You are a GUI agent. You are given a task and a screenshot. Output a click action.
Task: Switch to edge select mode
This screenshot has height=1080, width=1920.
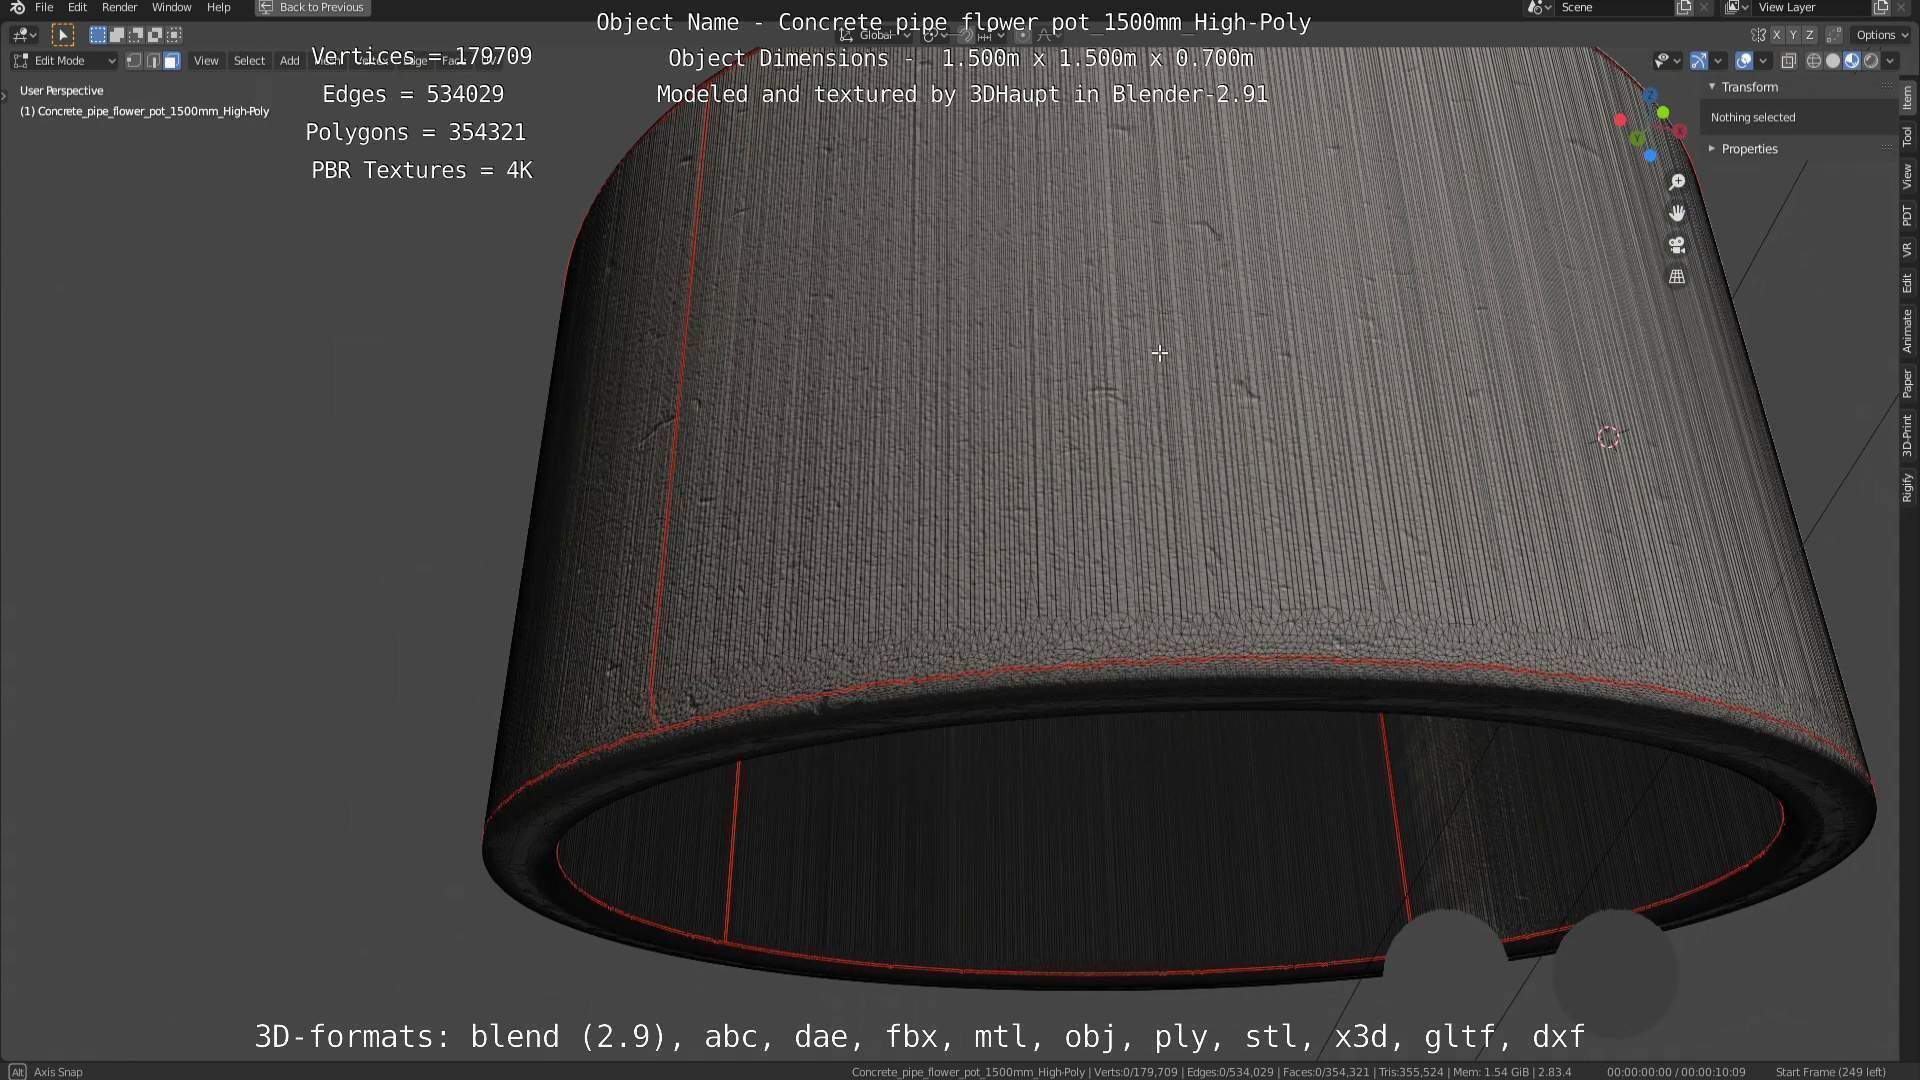tap(152, 61)
